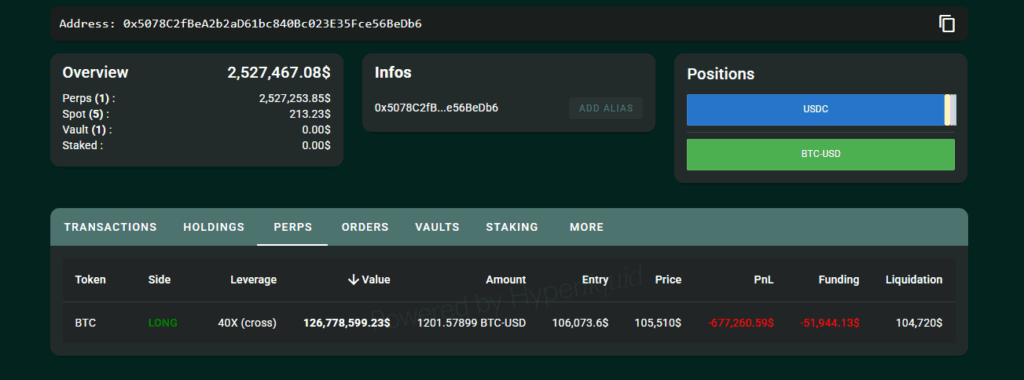This screenshot has width=1024, height=380.
Task: Click the PnL value -677,260.59$
Action: coord(741,323)
